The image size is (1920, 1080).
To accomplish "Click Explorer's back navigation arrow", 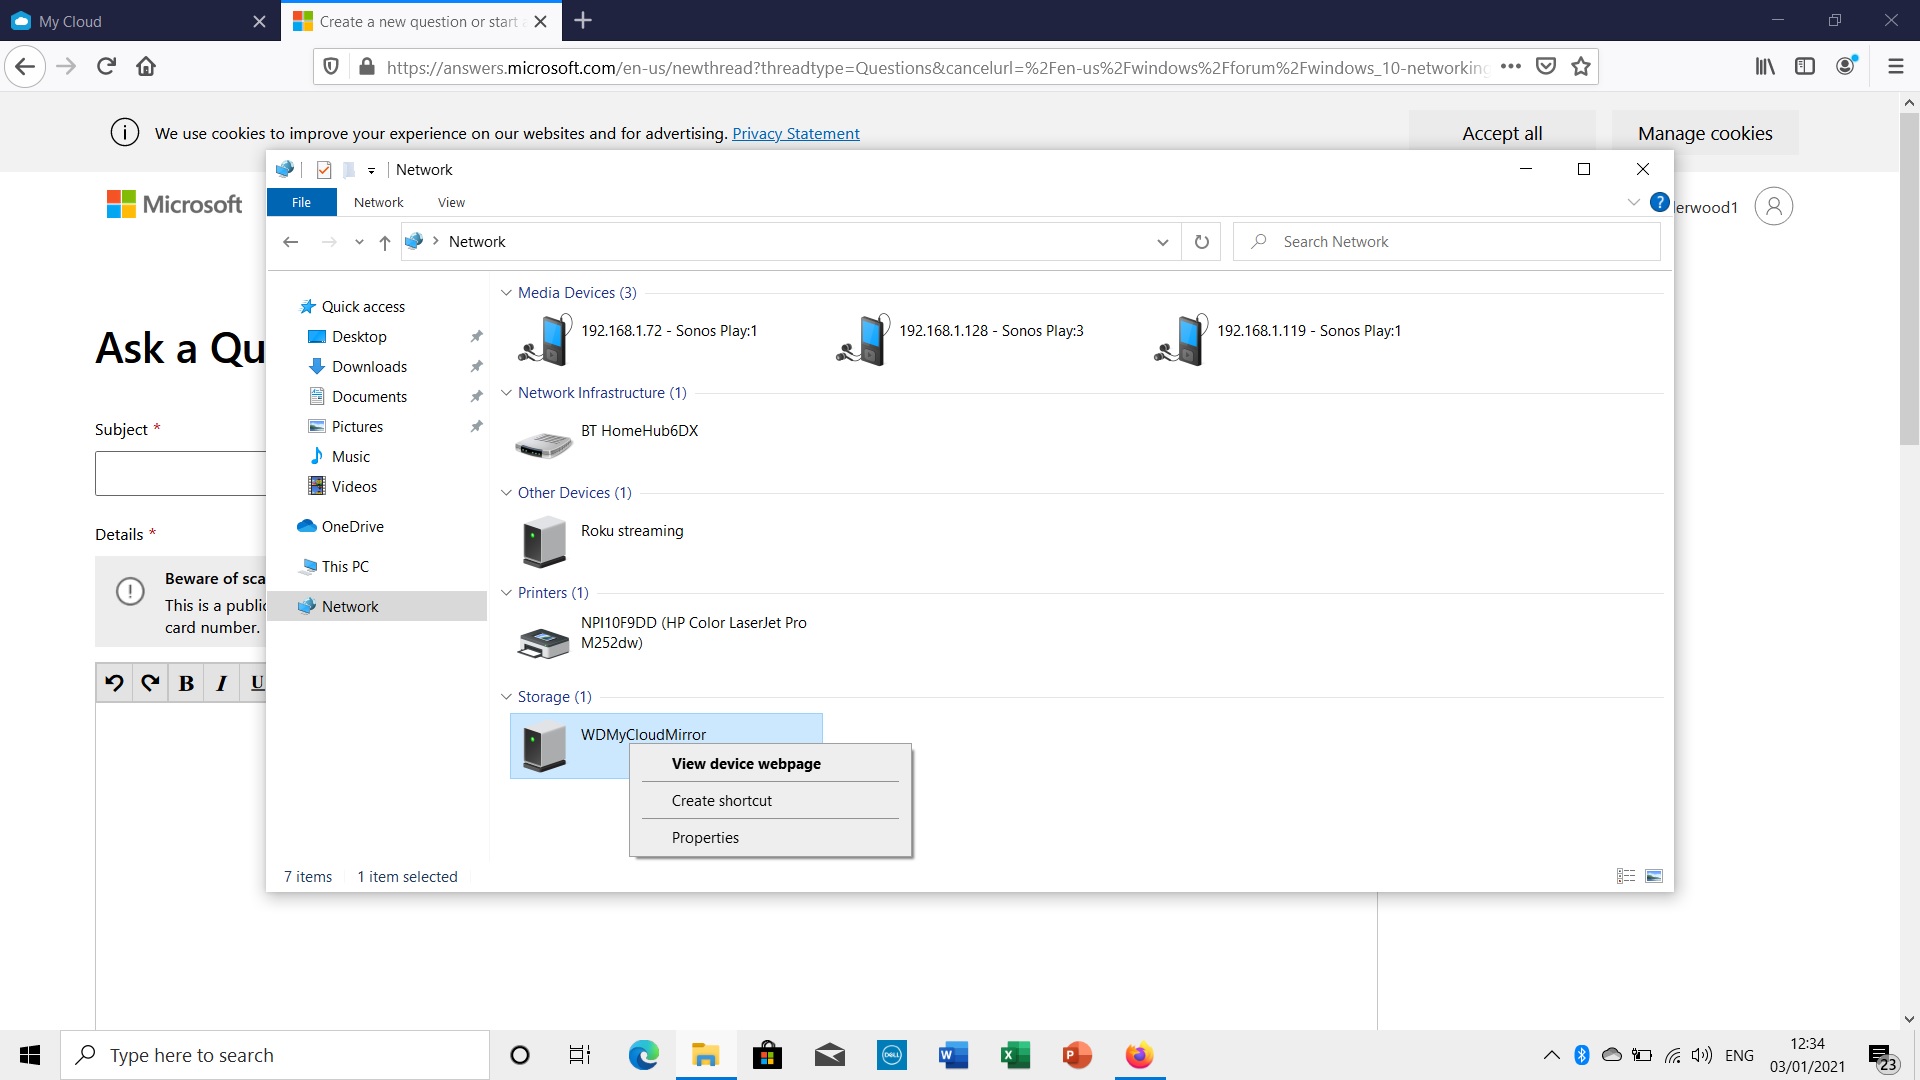I will coord(291,242).
